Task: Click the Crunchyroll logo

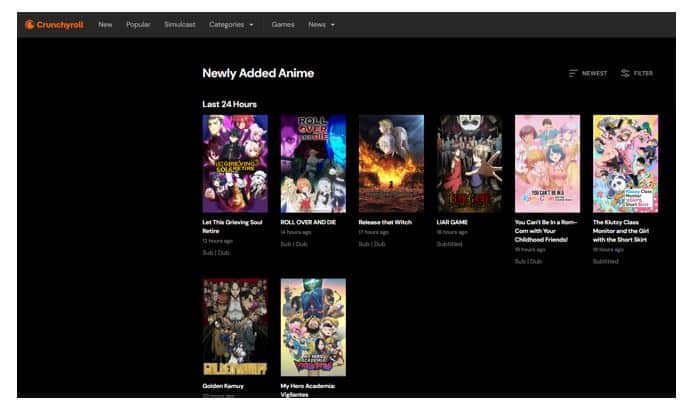Action: tap(54, 25)
